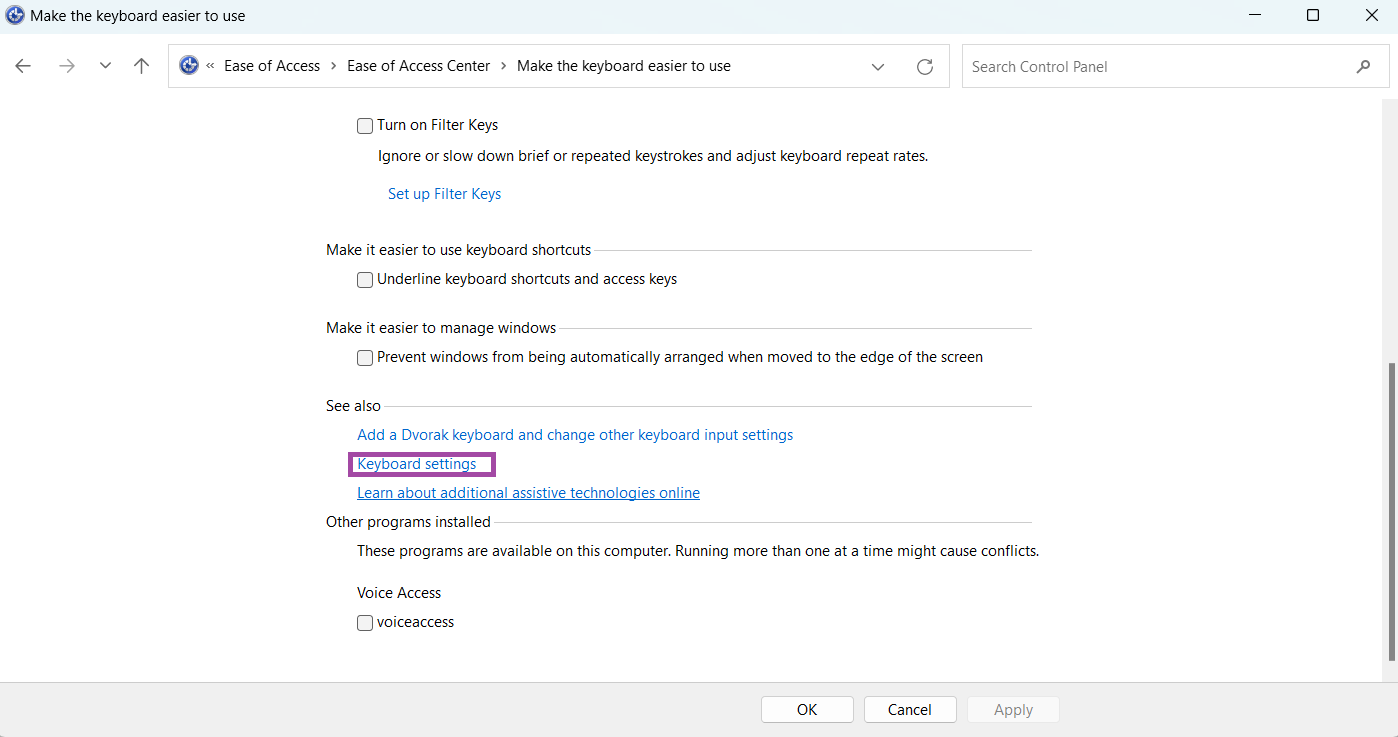Open the Keyboard settings link

pyautogui.click(x=417, y=464)
